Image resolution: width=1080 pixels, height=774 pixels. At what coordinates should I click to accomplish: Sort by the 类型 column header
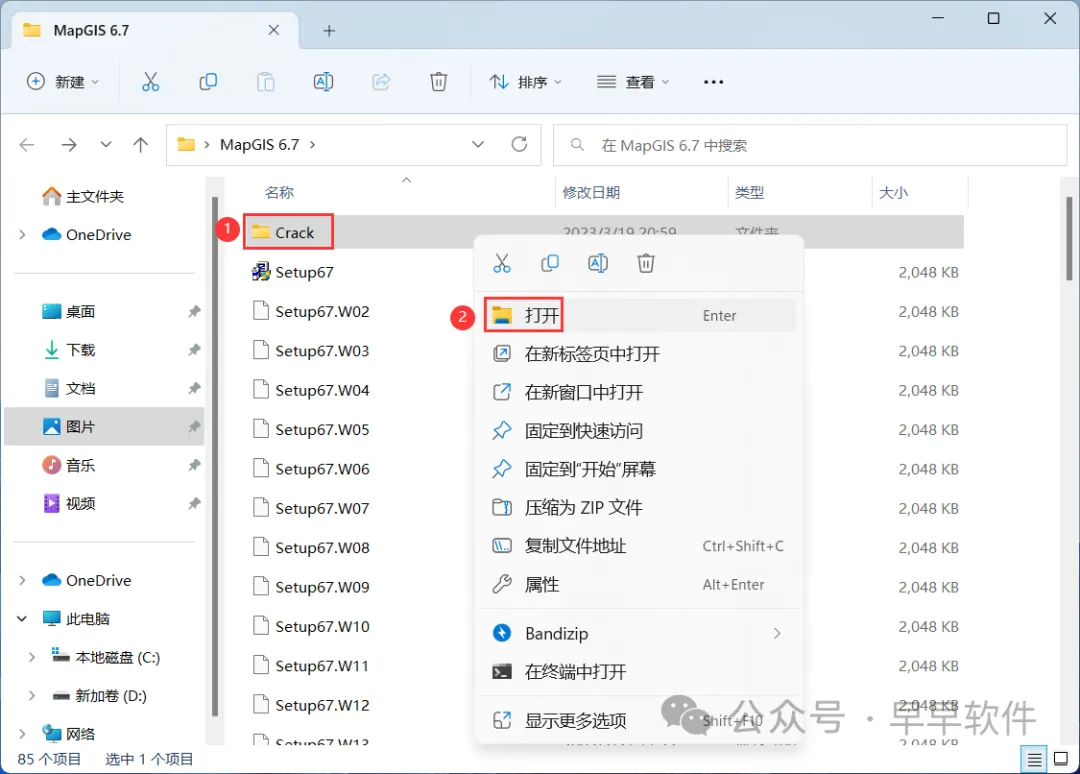pyautogui.click(x=749, y=193)
